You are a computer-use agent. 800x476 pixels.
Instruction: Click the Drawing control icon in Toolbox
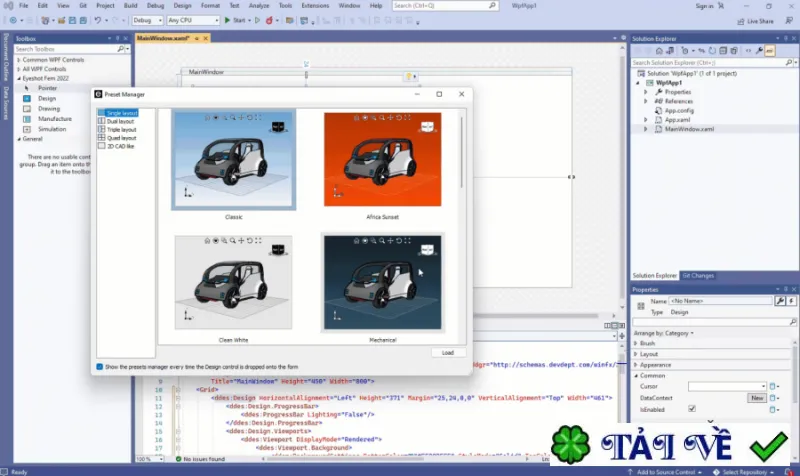coord(27,109)
